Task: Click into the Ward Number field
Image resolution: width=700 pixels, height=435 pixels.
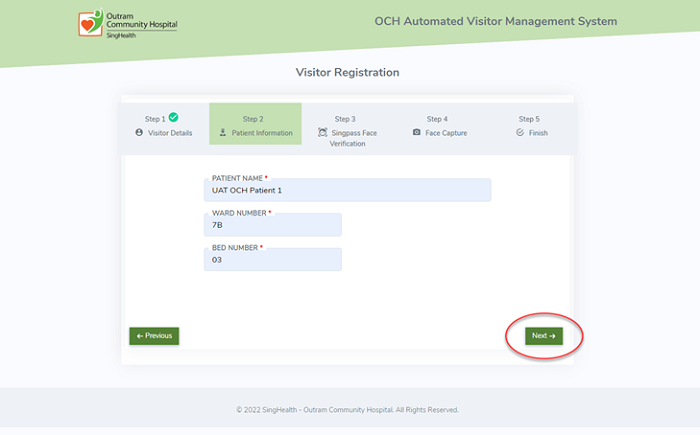Action: click(273, 225)
